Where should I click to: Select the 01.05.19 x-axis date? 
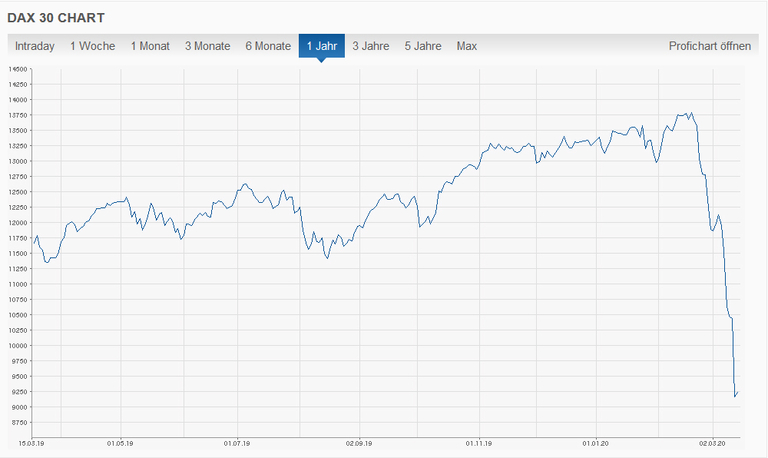119,442
